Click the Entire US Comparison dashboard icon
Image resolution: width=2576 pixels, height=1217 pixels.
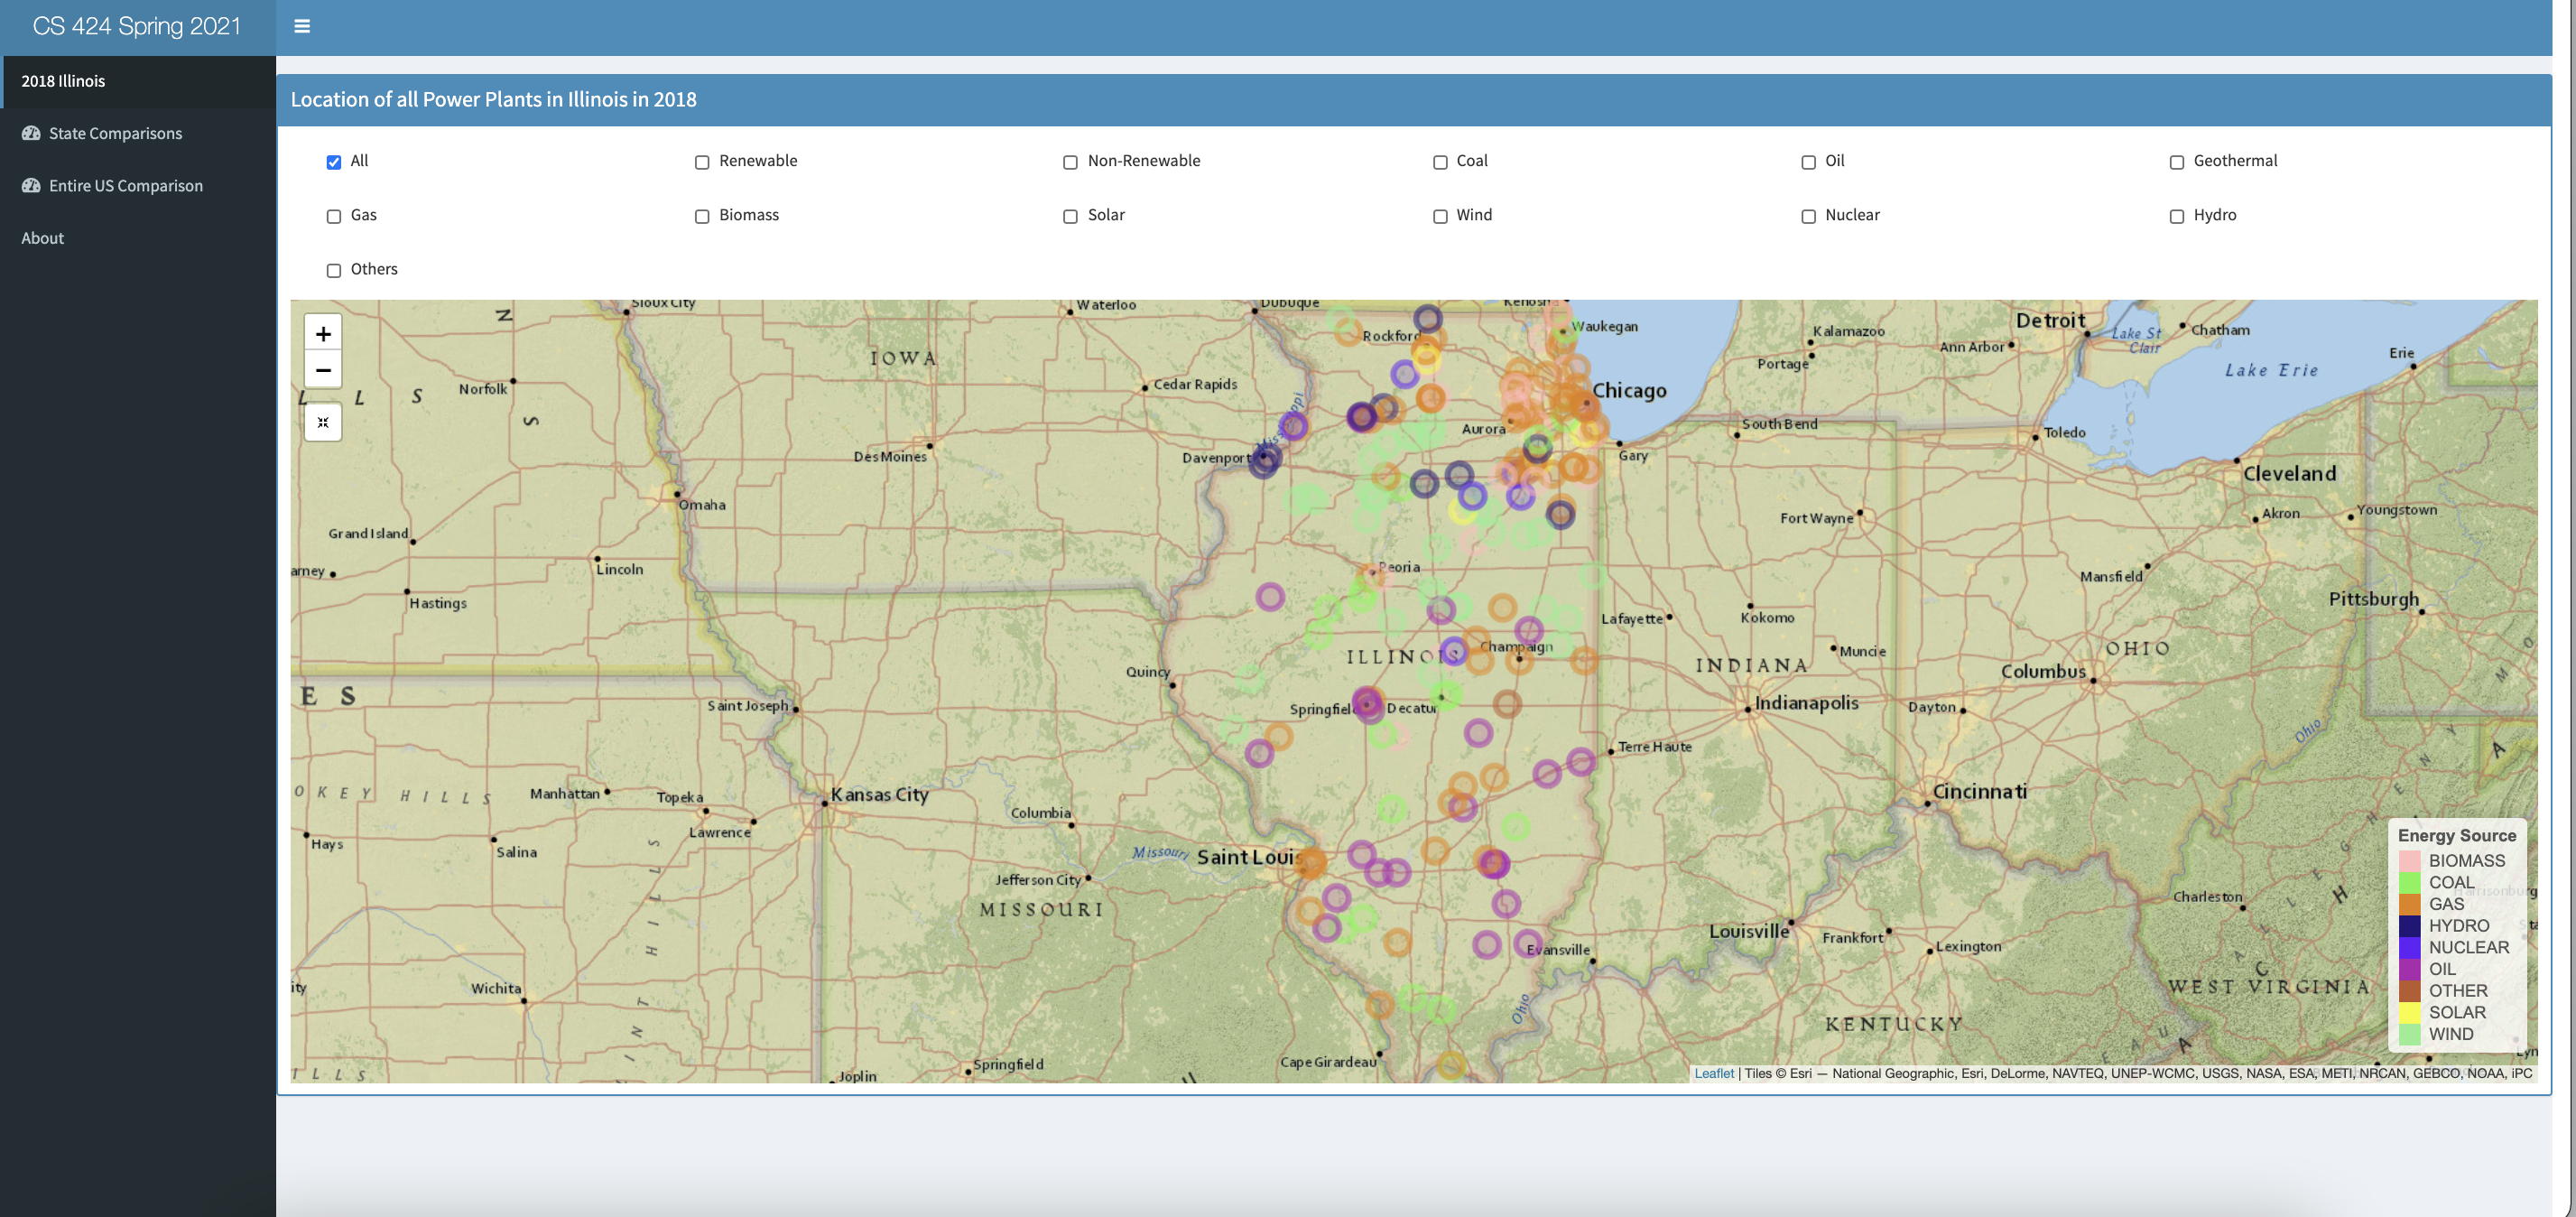point(31,185)
